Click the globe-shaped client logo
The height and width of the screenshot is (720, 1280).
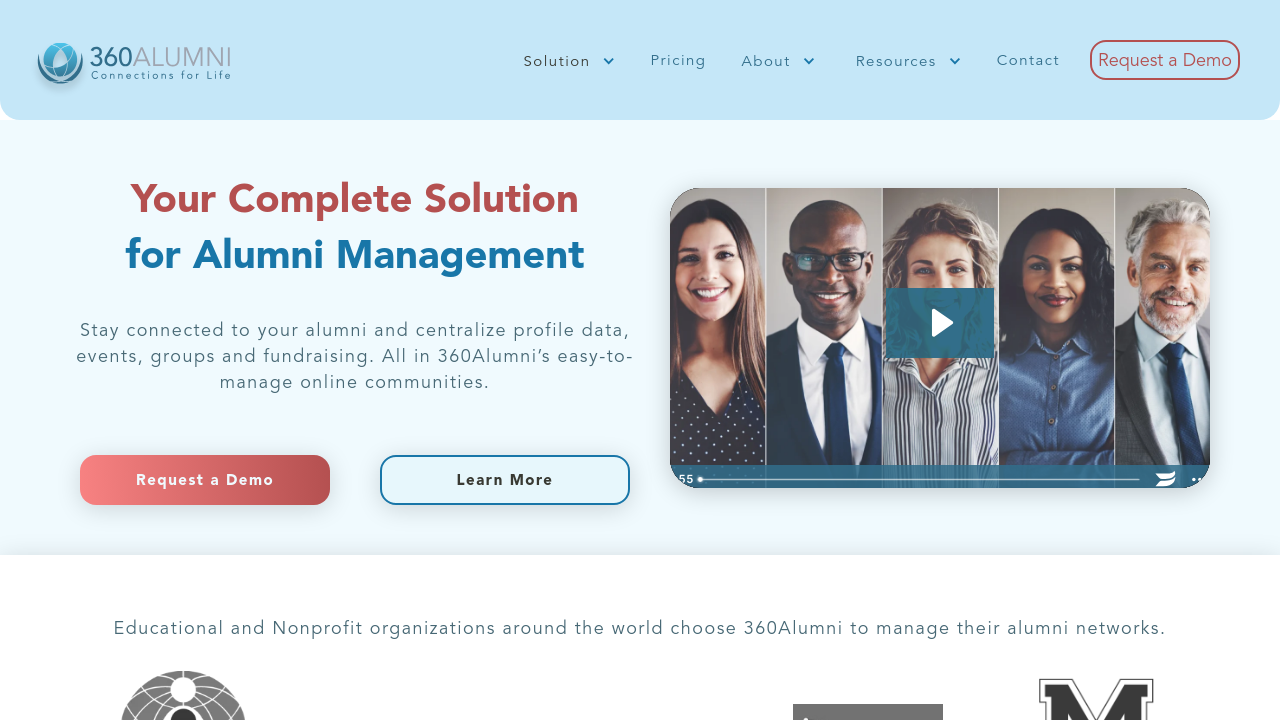point(183,696)
